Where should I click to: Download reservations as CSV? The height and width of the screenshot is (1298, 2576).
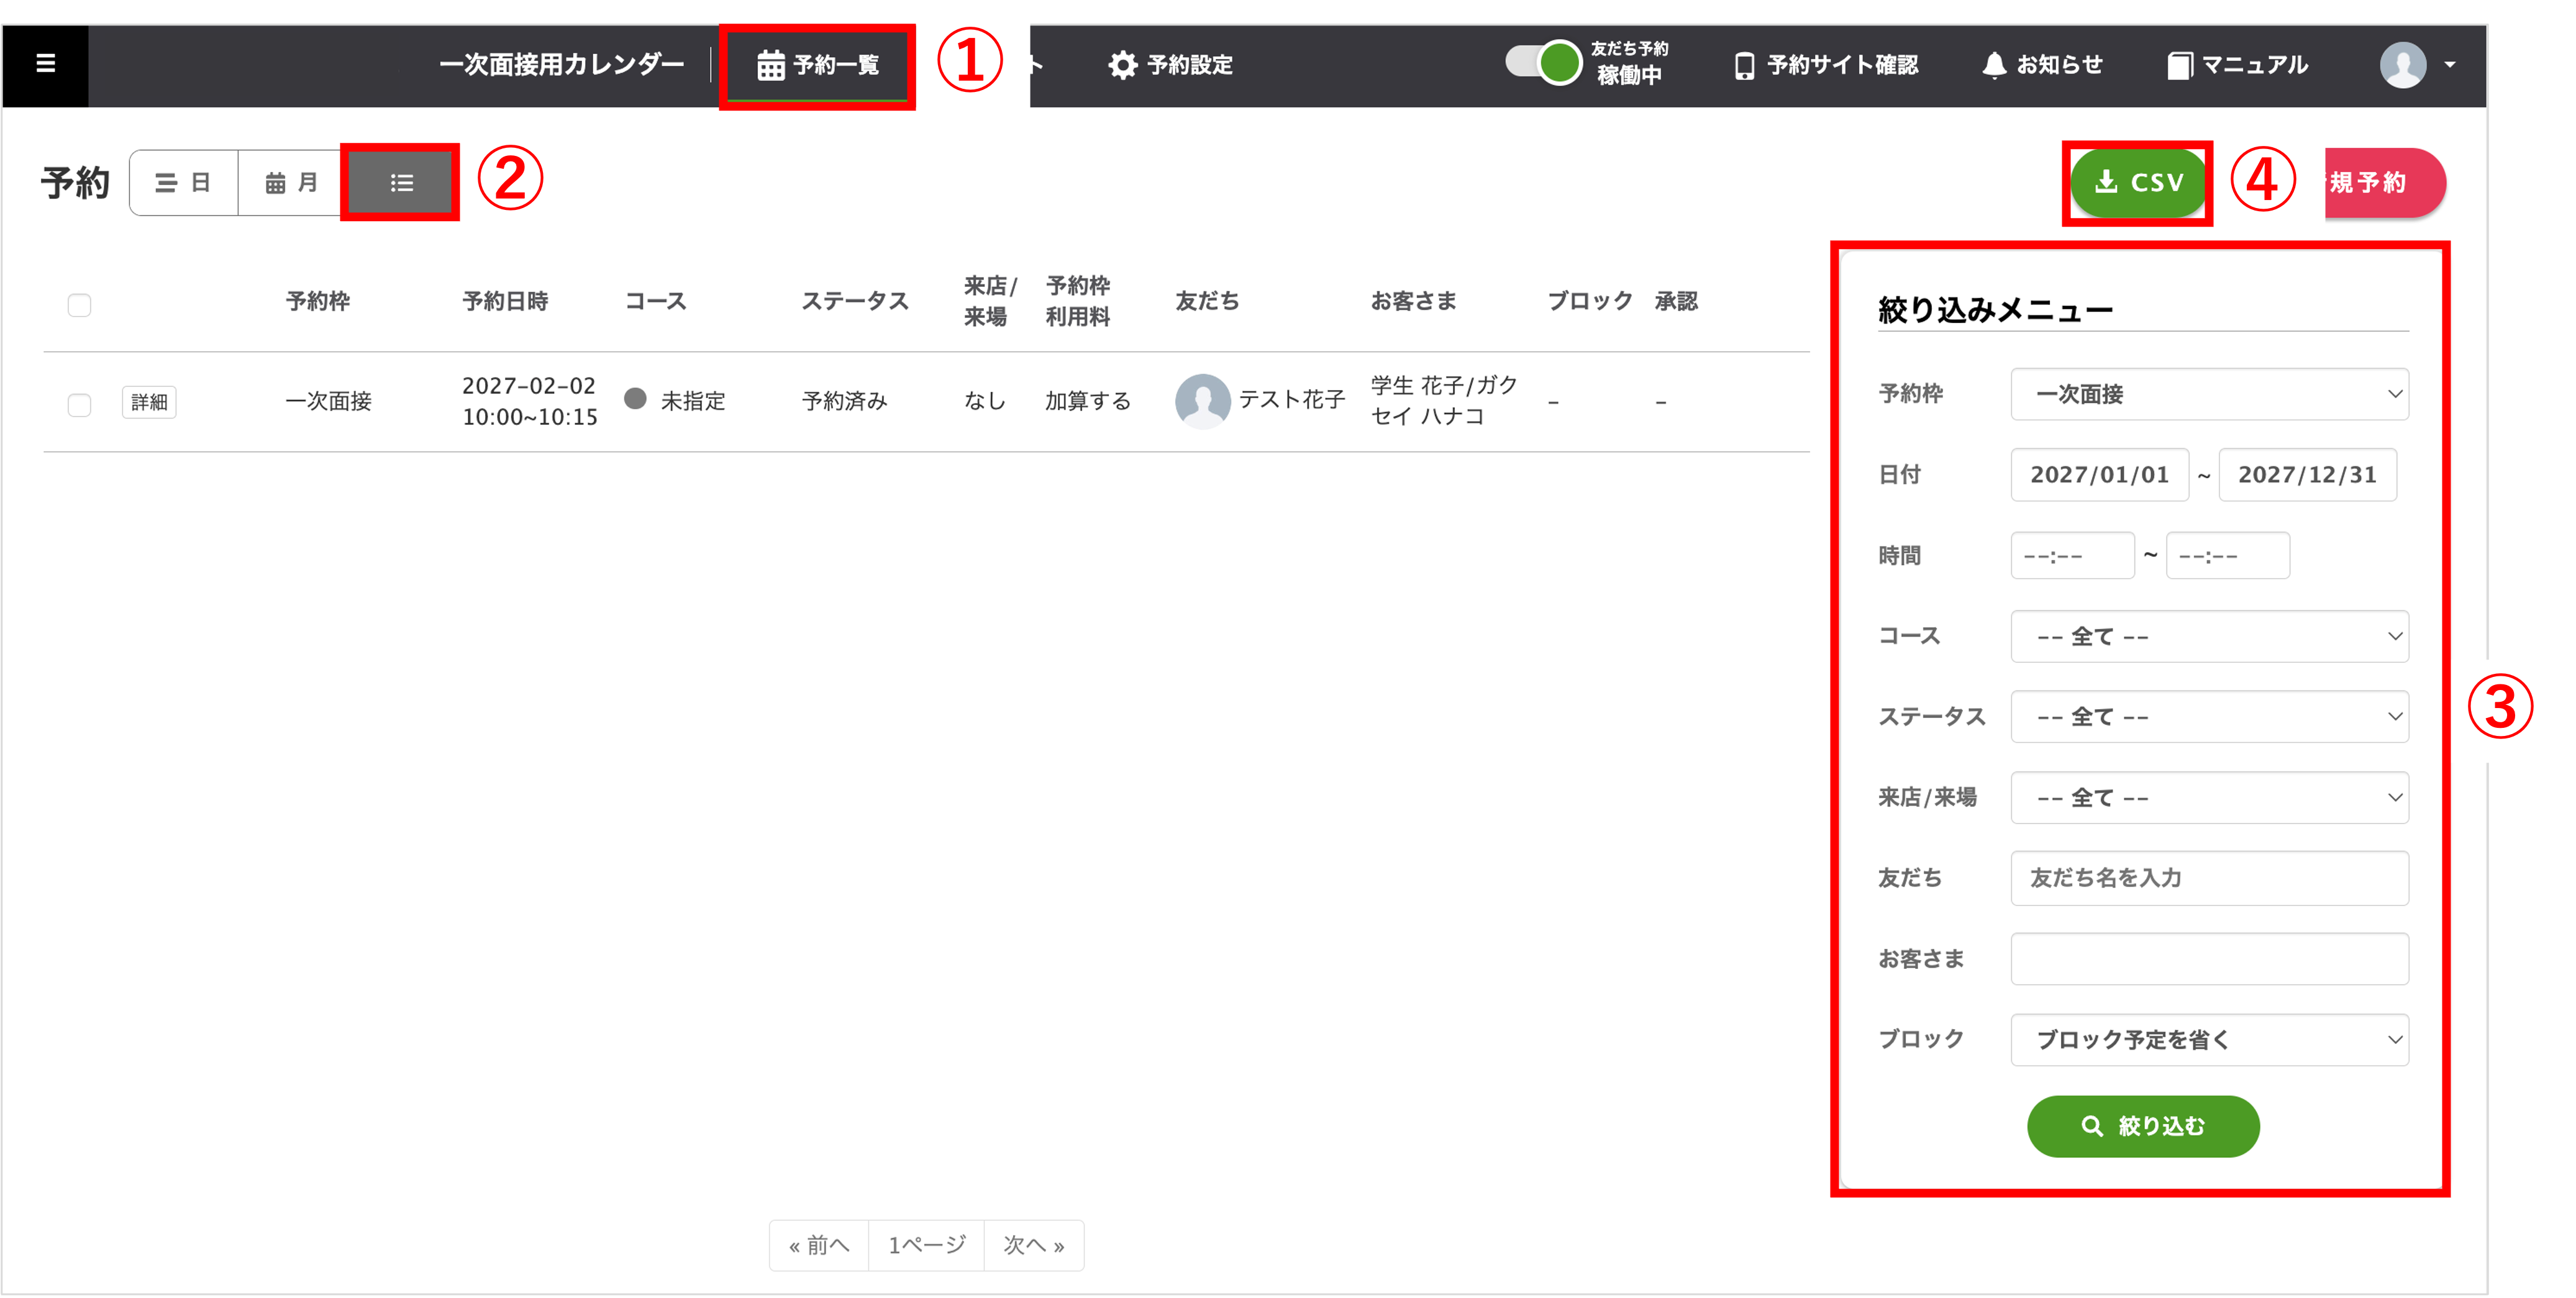[2137, 182]
